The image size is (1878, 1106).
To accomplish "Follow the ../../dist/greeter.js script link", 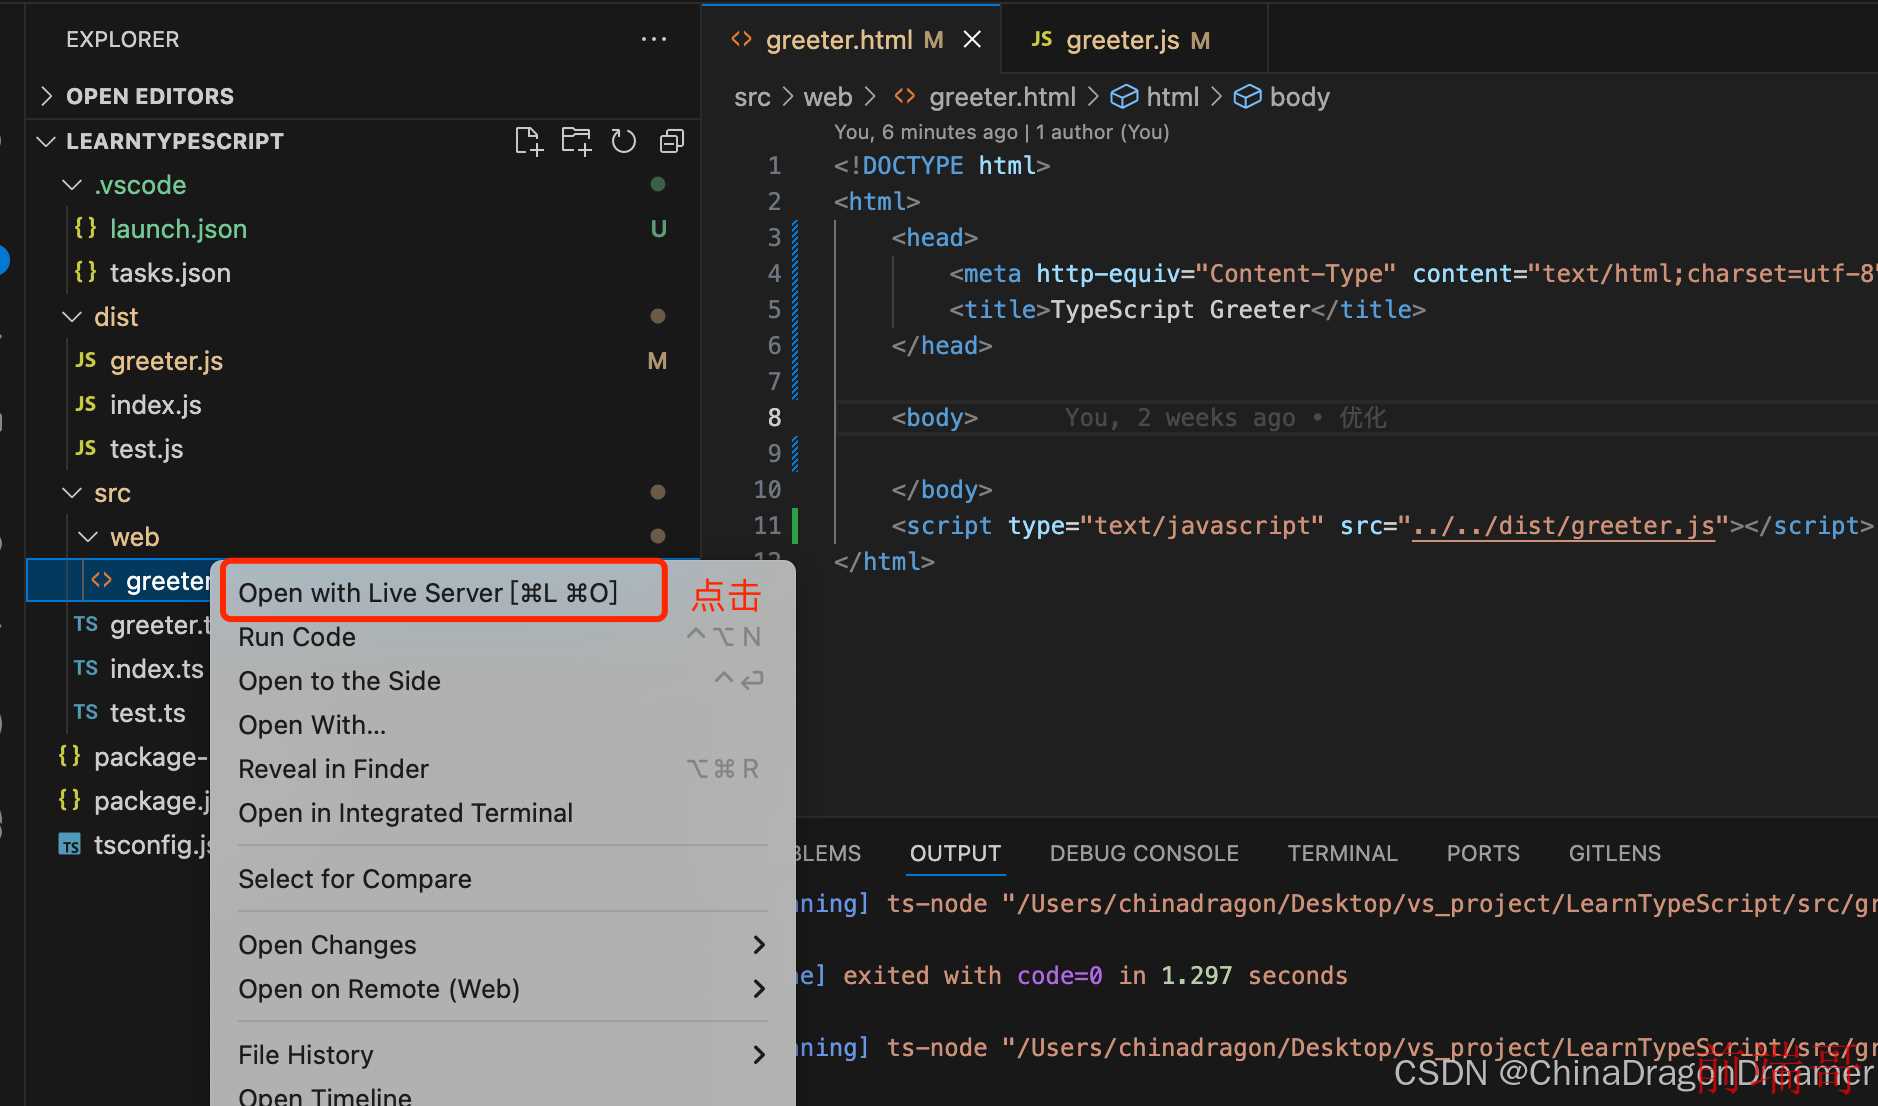I will click(1563, 526).
